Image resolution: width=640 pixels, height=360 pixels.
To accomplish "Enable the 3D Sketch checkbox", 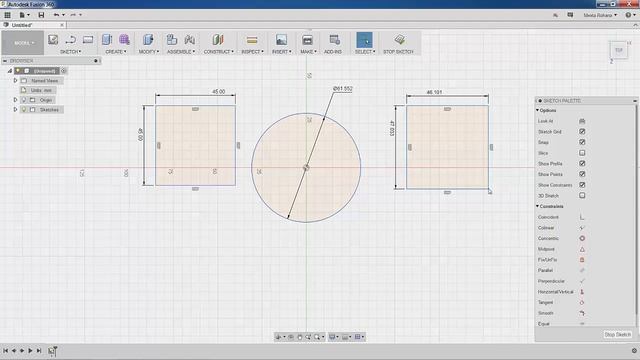I will [x=582, y=196].
